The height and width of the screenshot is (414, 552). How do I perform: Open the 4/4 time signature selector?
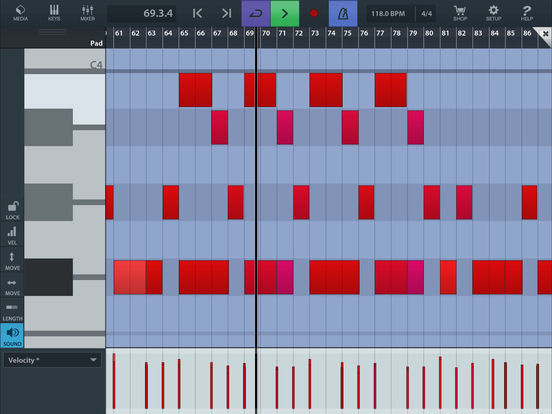426,13
